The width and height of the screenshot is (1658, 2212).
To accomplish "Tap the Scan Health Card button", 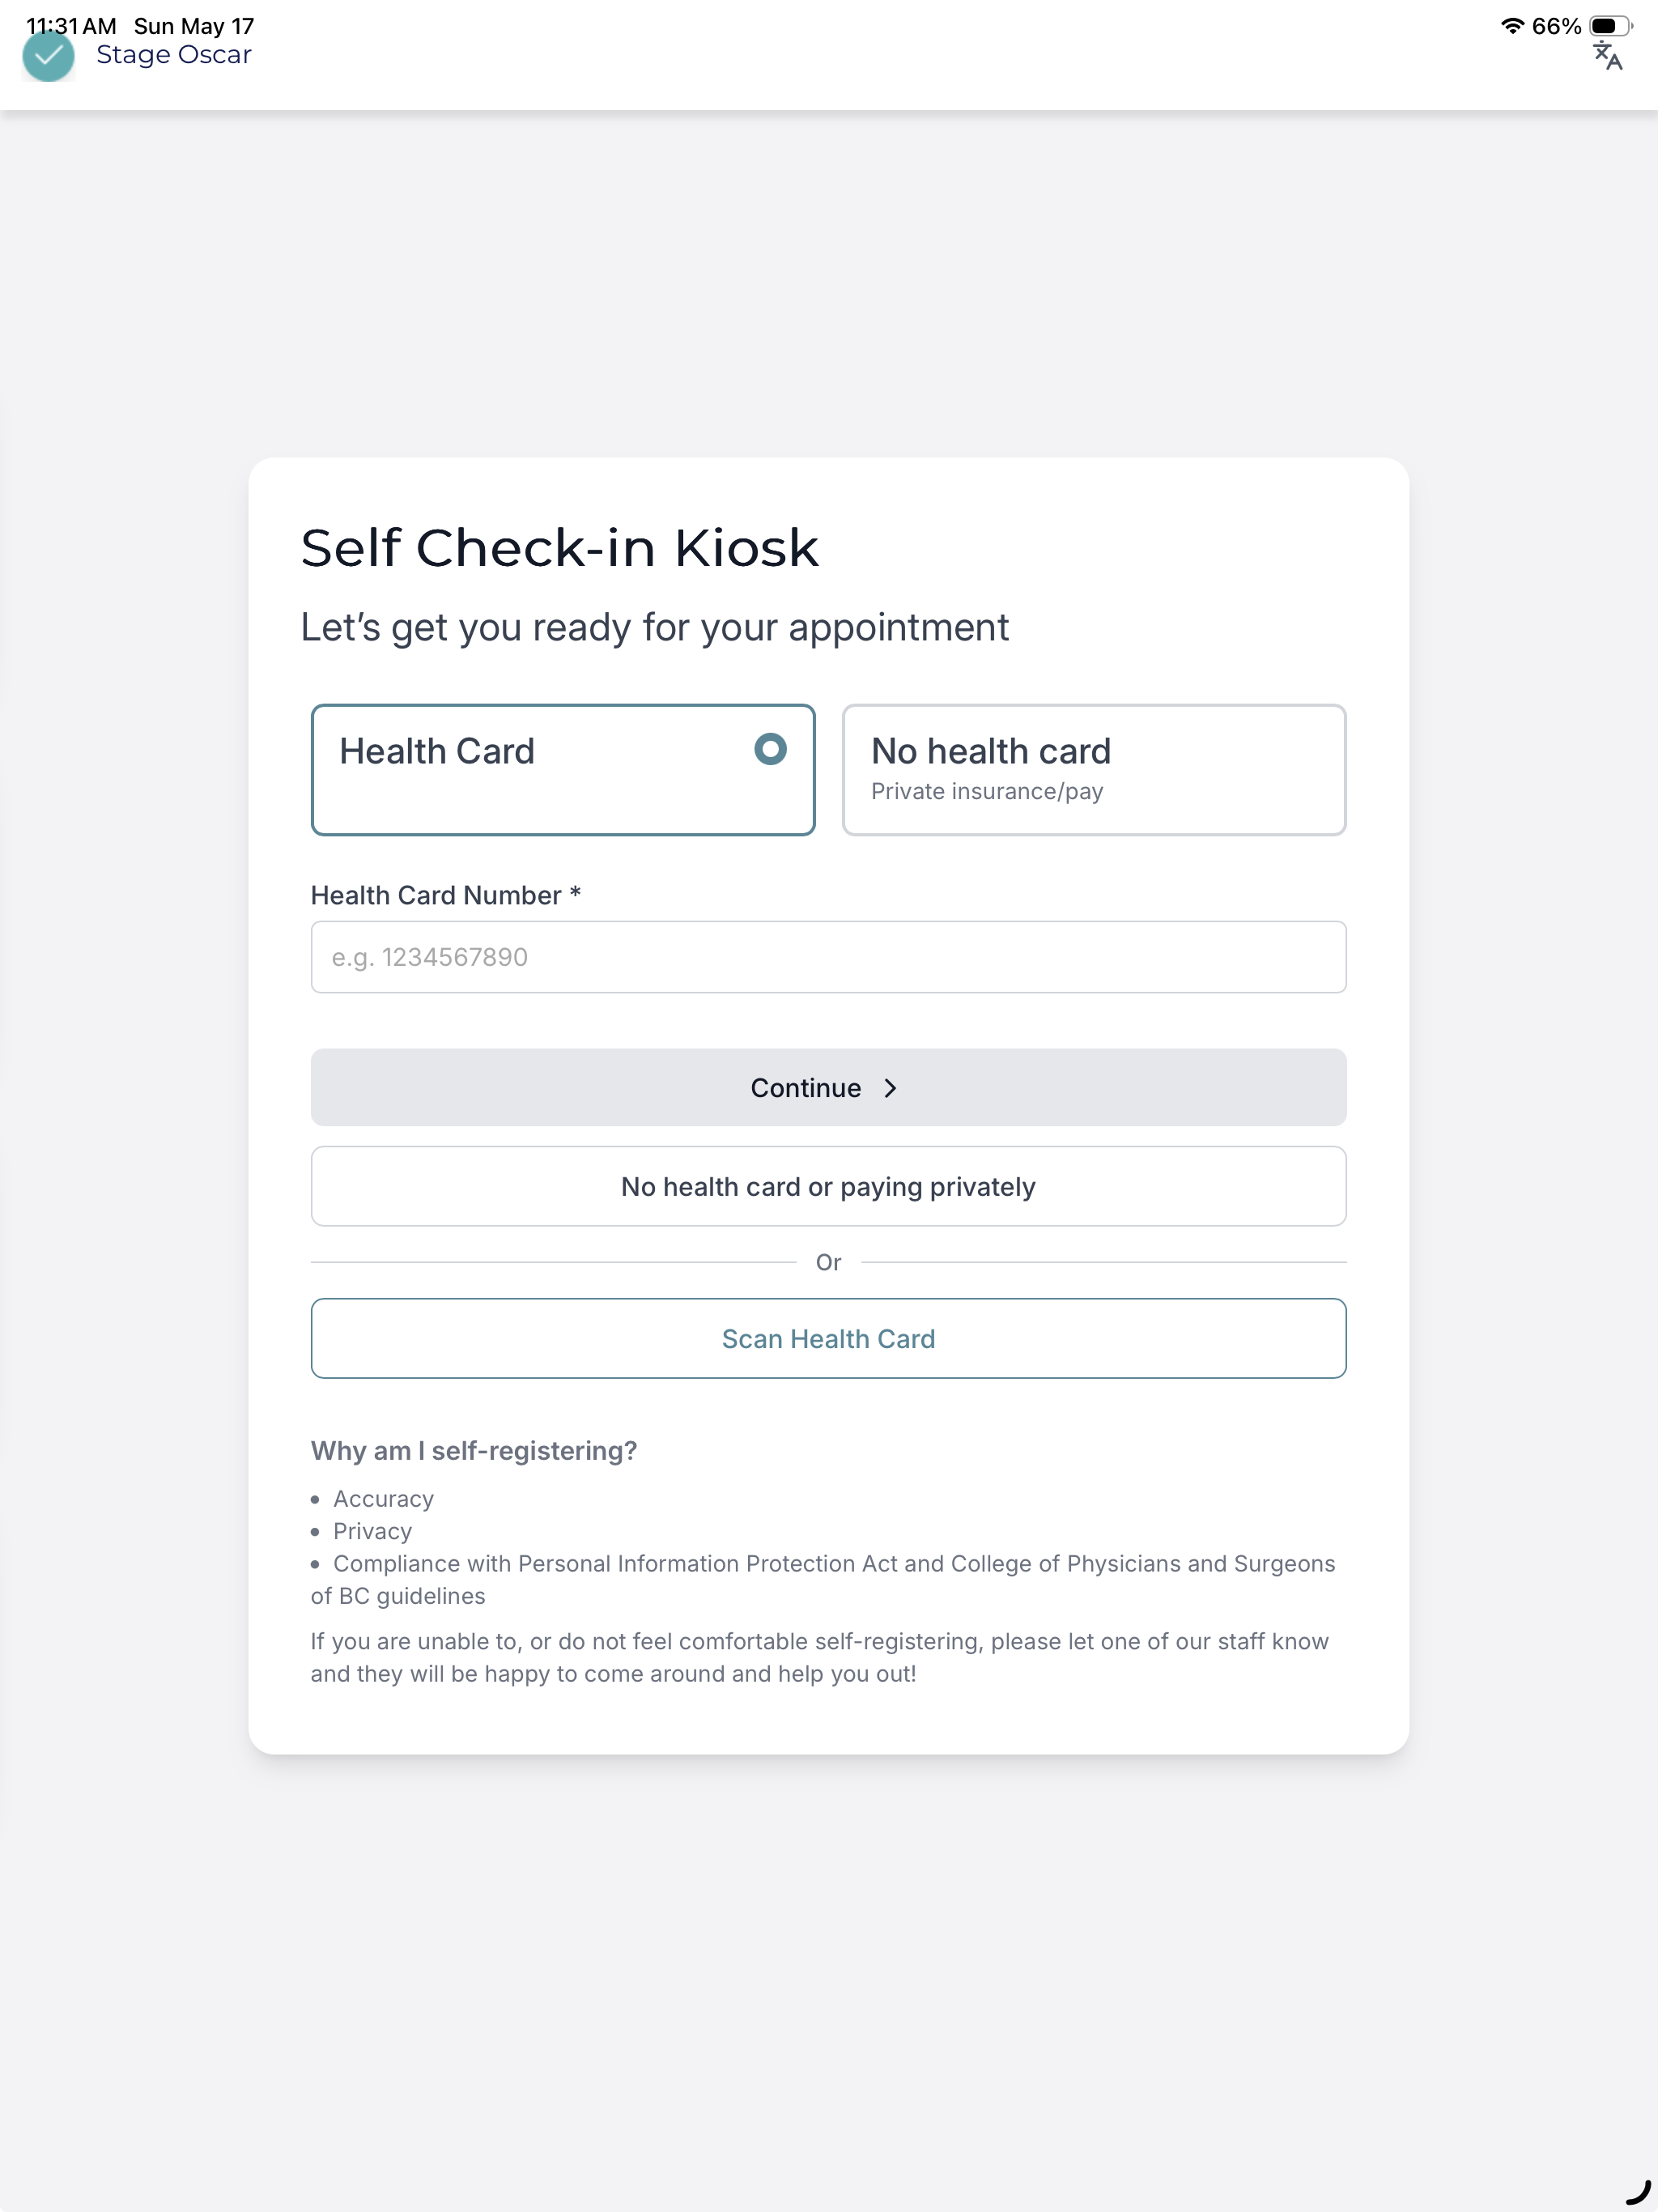I will pos(828,1338).
